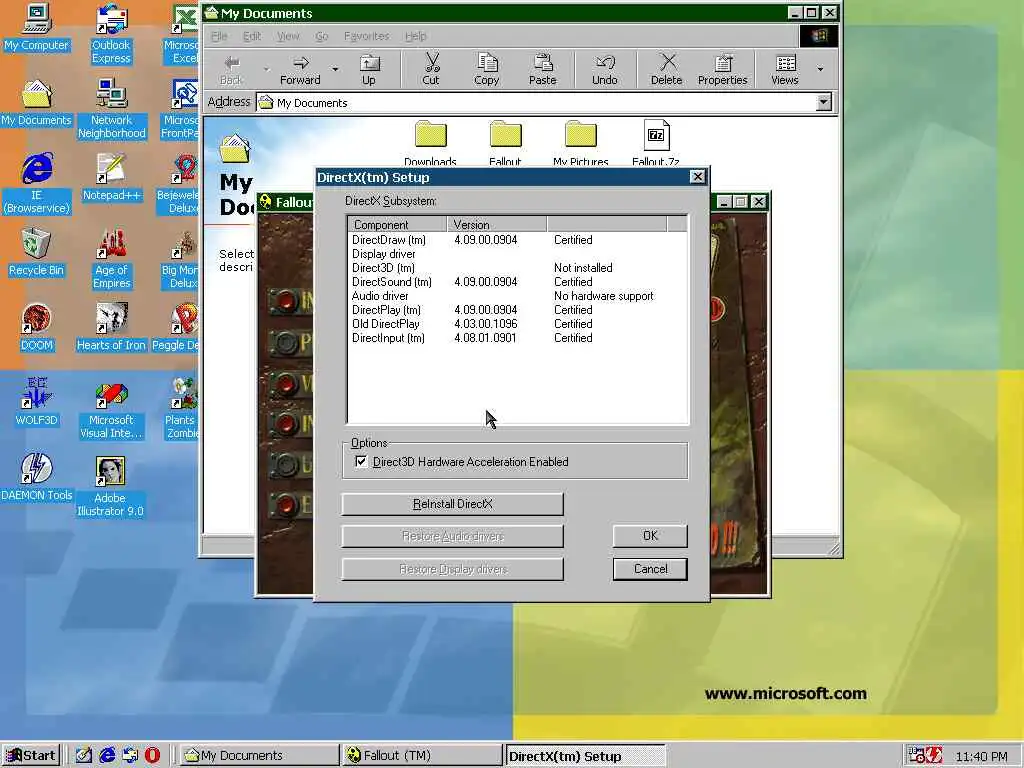The width and height of the screenshot is (1024, 768).
Task: Click the Component column header
Action: 397,225
